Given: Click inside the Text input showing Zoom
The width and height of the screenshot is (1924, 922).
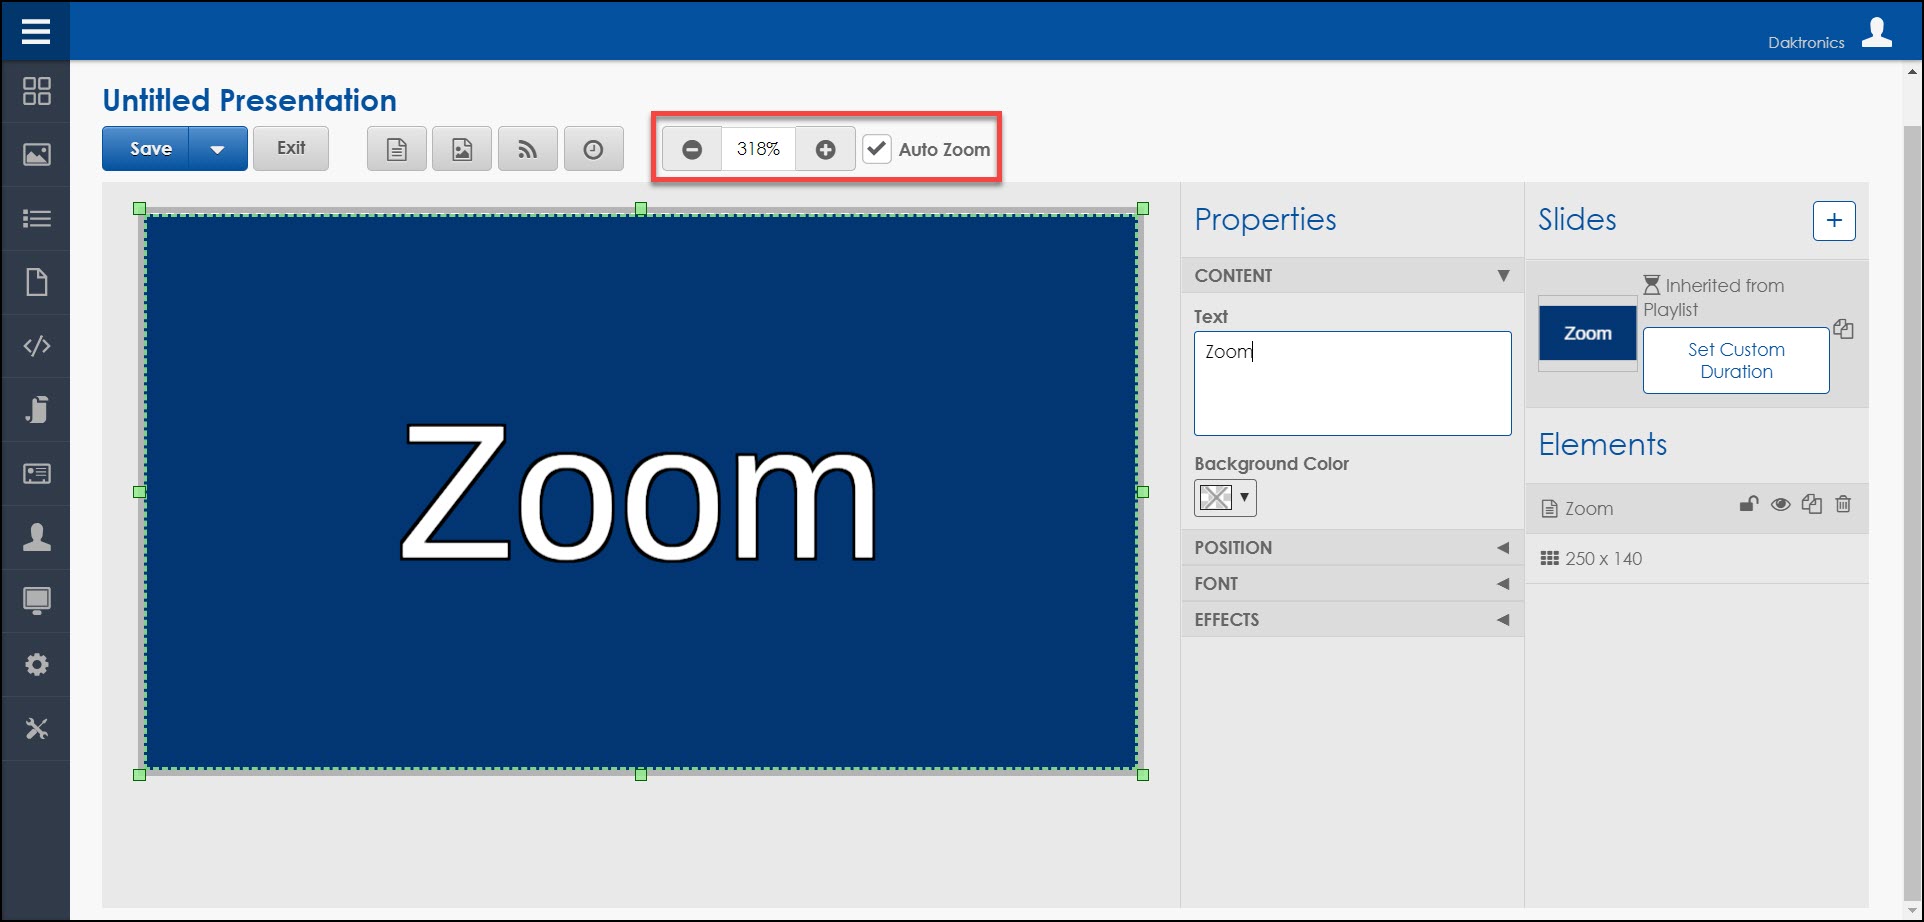Looking at the screenshot, I should [1351, 383].
